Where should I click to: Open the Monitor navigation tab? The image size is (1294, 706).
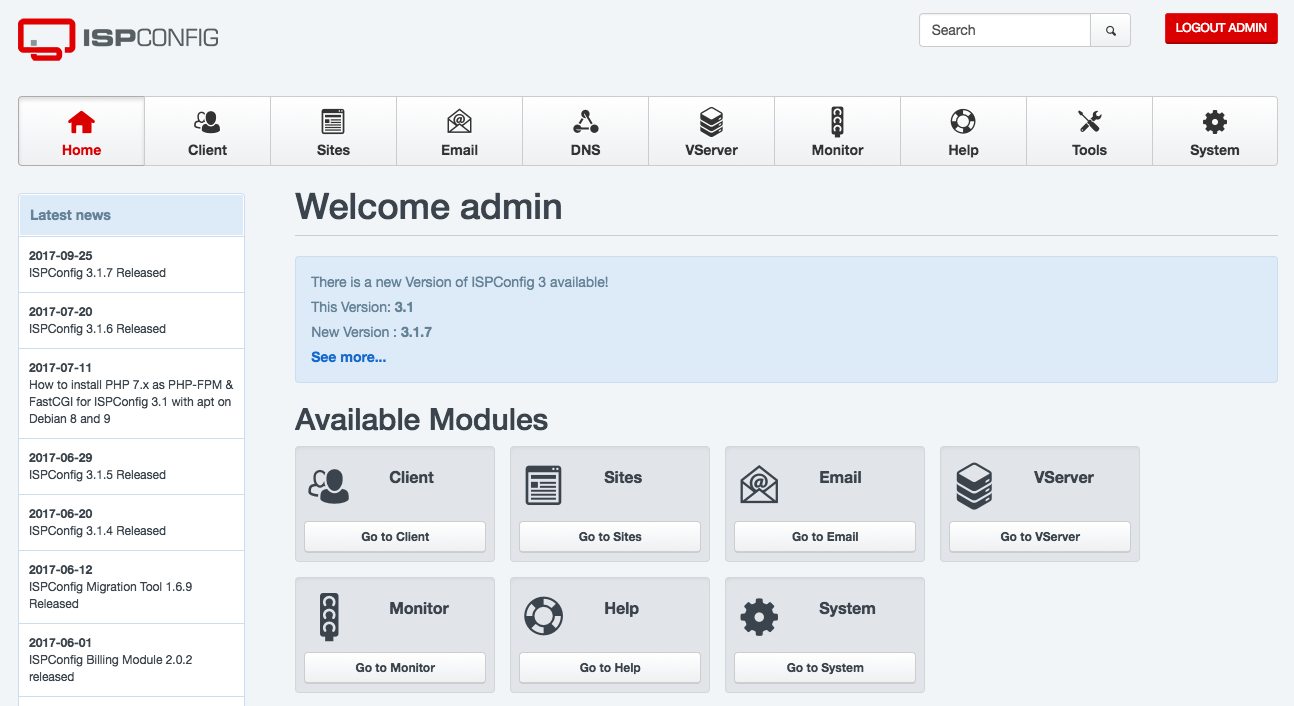coord(838,131)
